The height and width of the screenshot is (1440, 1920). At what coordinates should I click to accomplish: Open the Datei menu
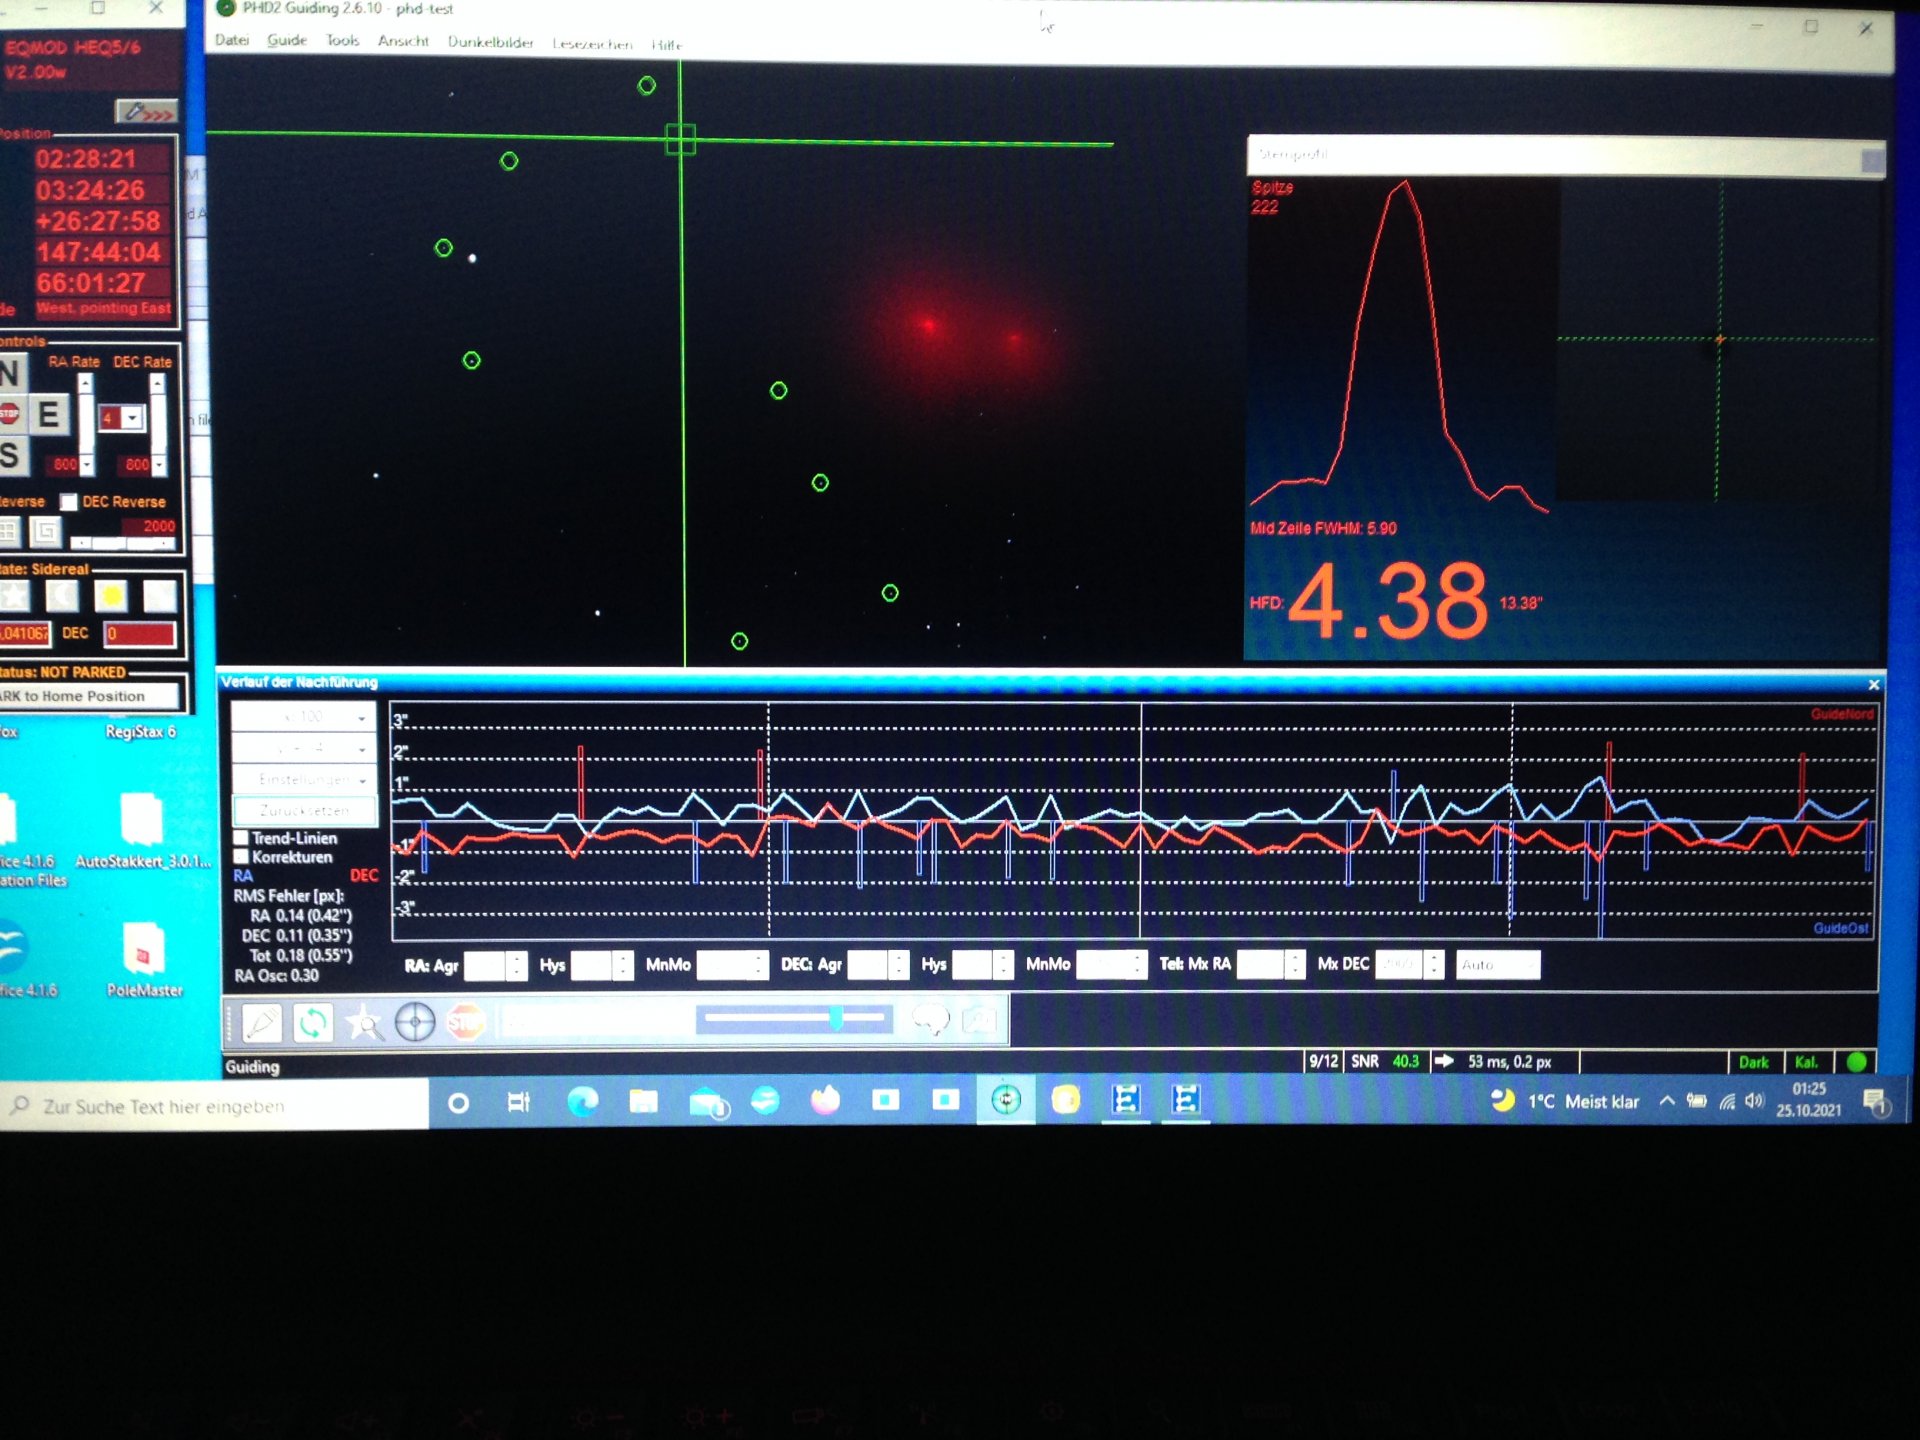click(232, 40)
